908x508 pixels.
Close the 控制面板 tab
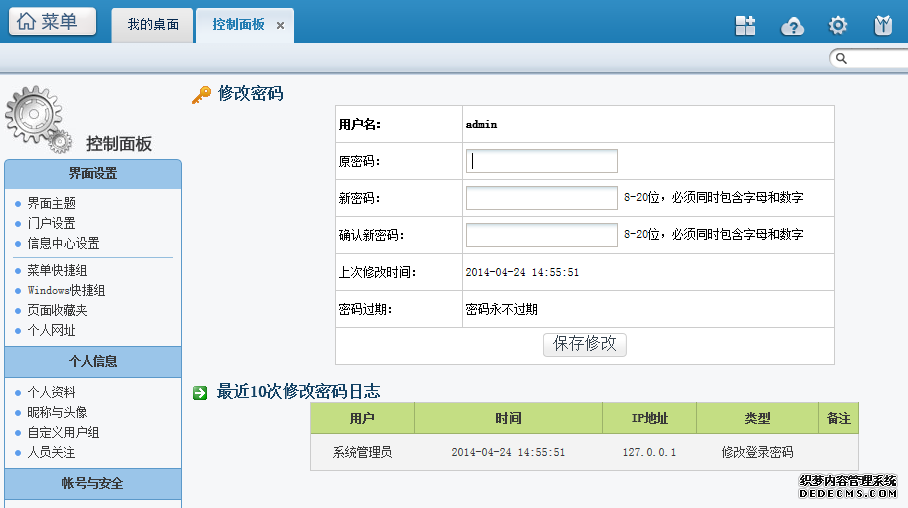pos(280,25)
